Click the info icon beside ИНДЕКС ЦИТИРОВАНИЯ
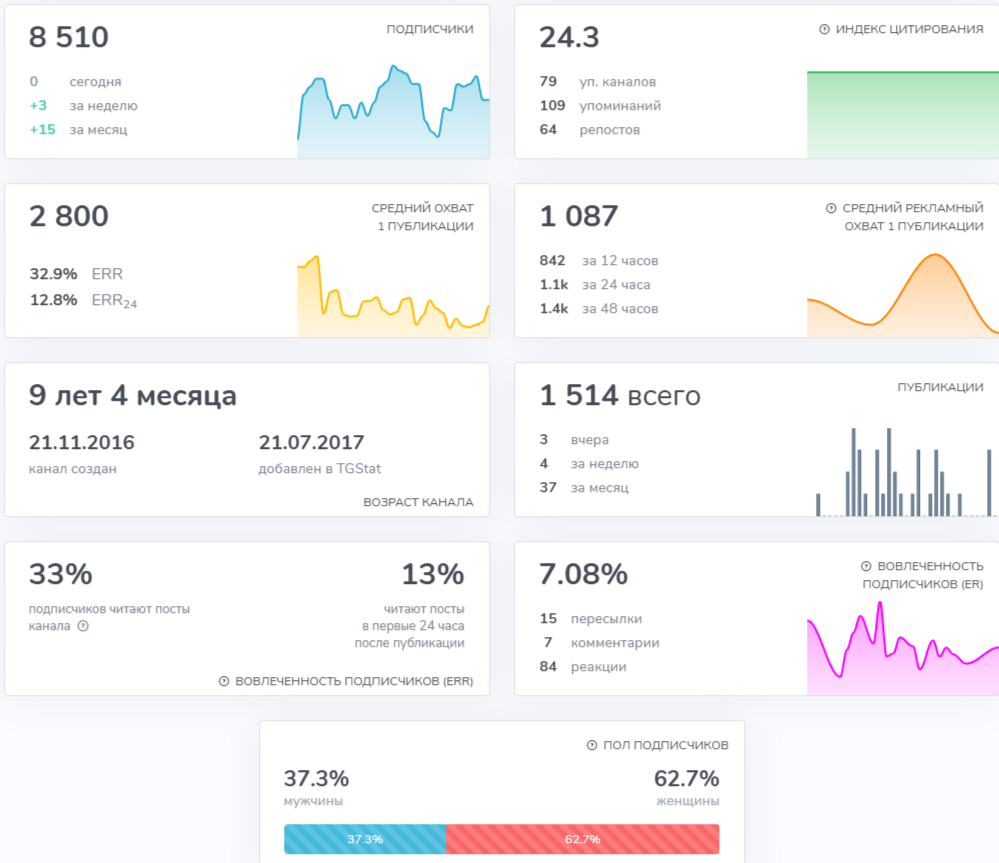This screenshot has width=999, height=863. (824, 29)
